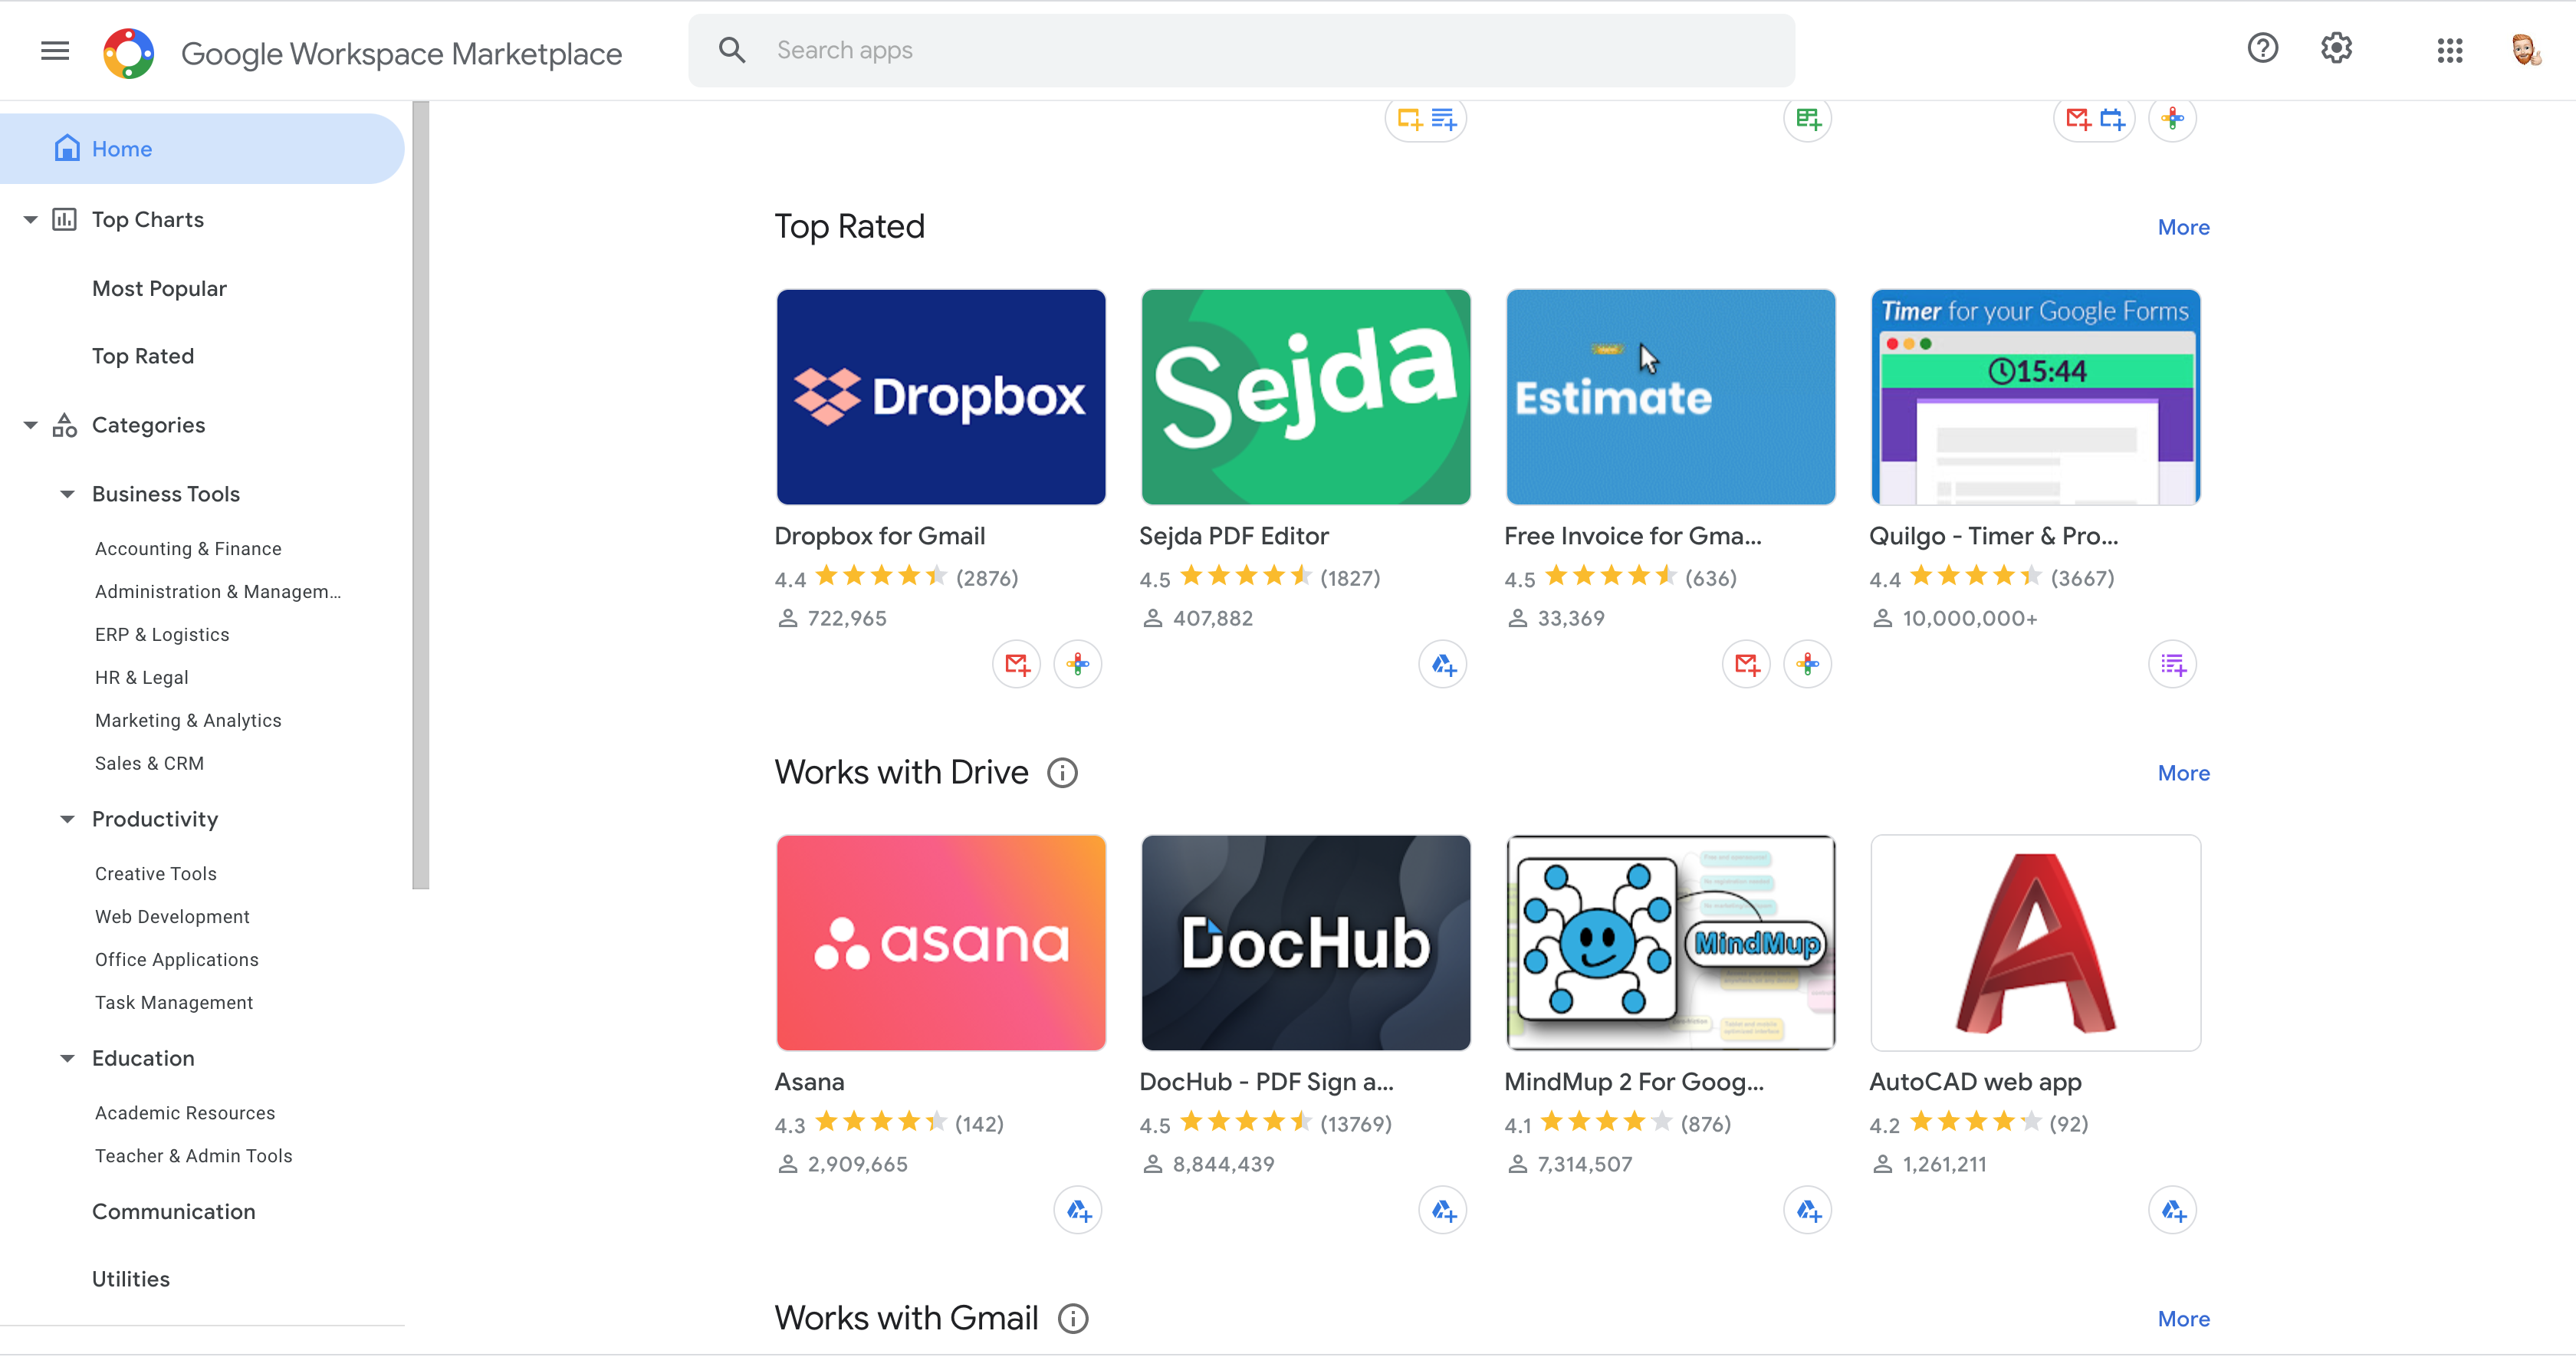The image size is (2576, 1357).
Task: Click the Drive icon under AutoCAD web app
Action: pyautogui.click(x=2173, y=1211)
